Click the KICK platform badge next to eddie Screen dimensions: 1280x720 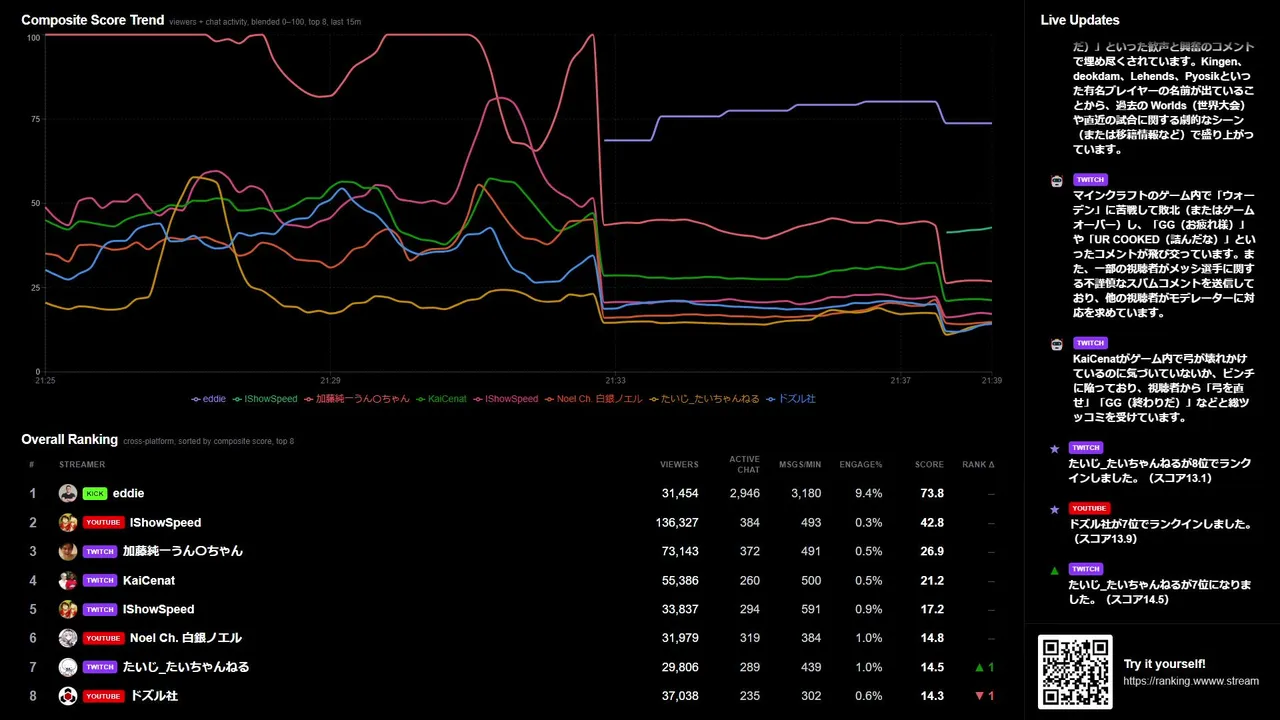pos(95,494)
